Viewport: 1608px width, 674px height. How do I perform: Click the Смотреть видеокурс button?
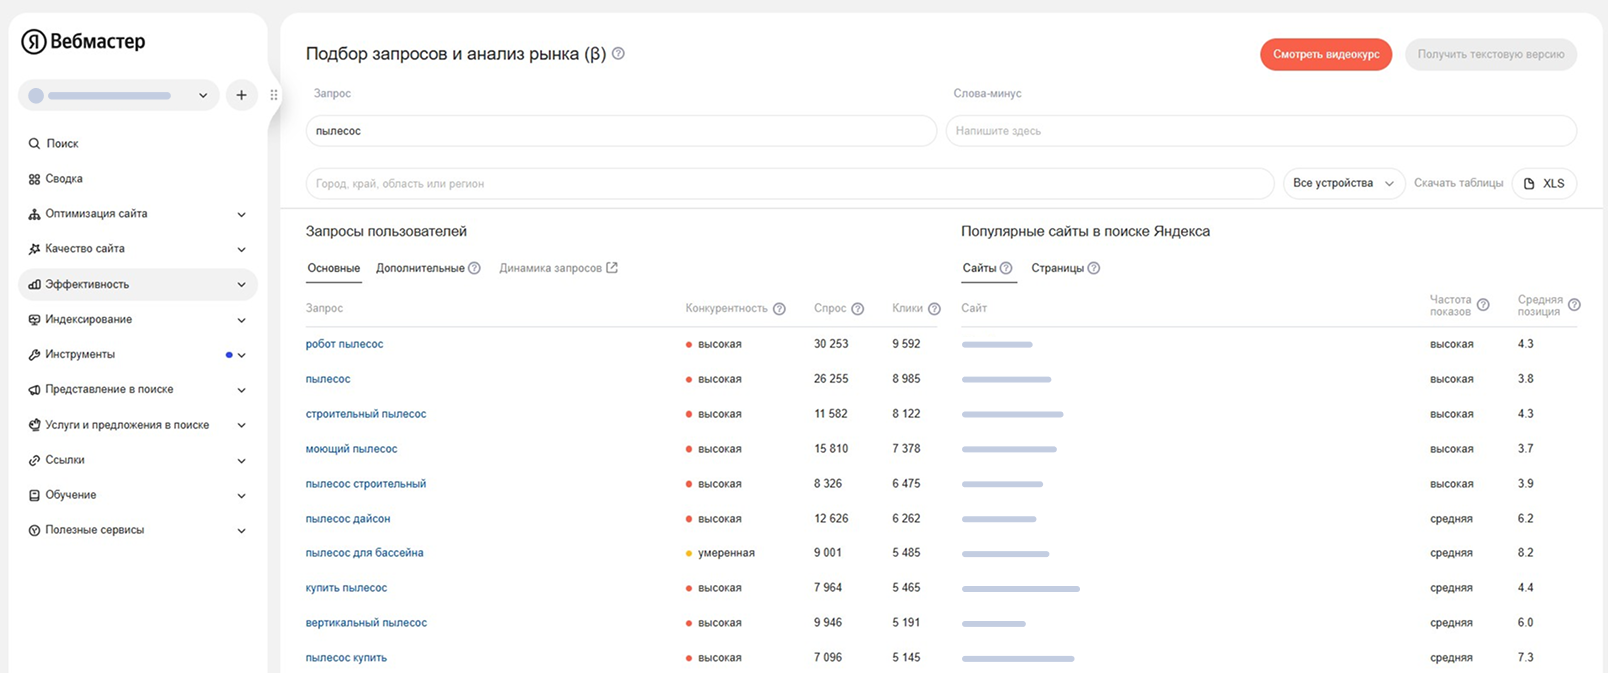point(1326,54)
